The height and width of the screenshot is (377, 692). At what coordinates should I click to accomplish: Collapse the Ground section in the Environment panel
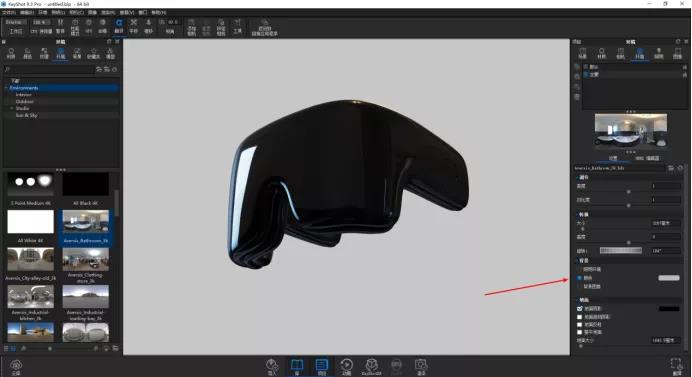tap(577, 300)
